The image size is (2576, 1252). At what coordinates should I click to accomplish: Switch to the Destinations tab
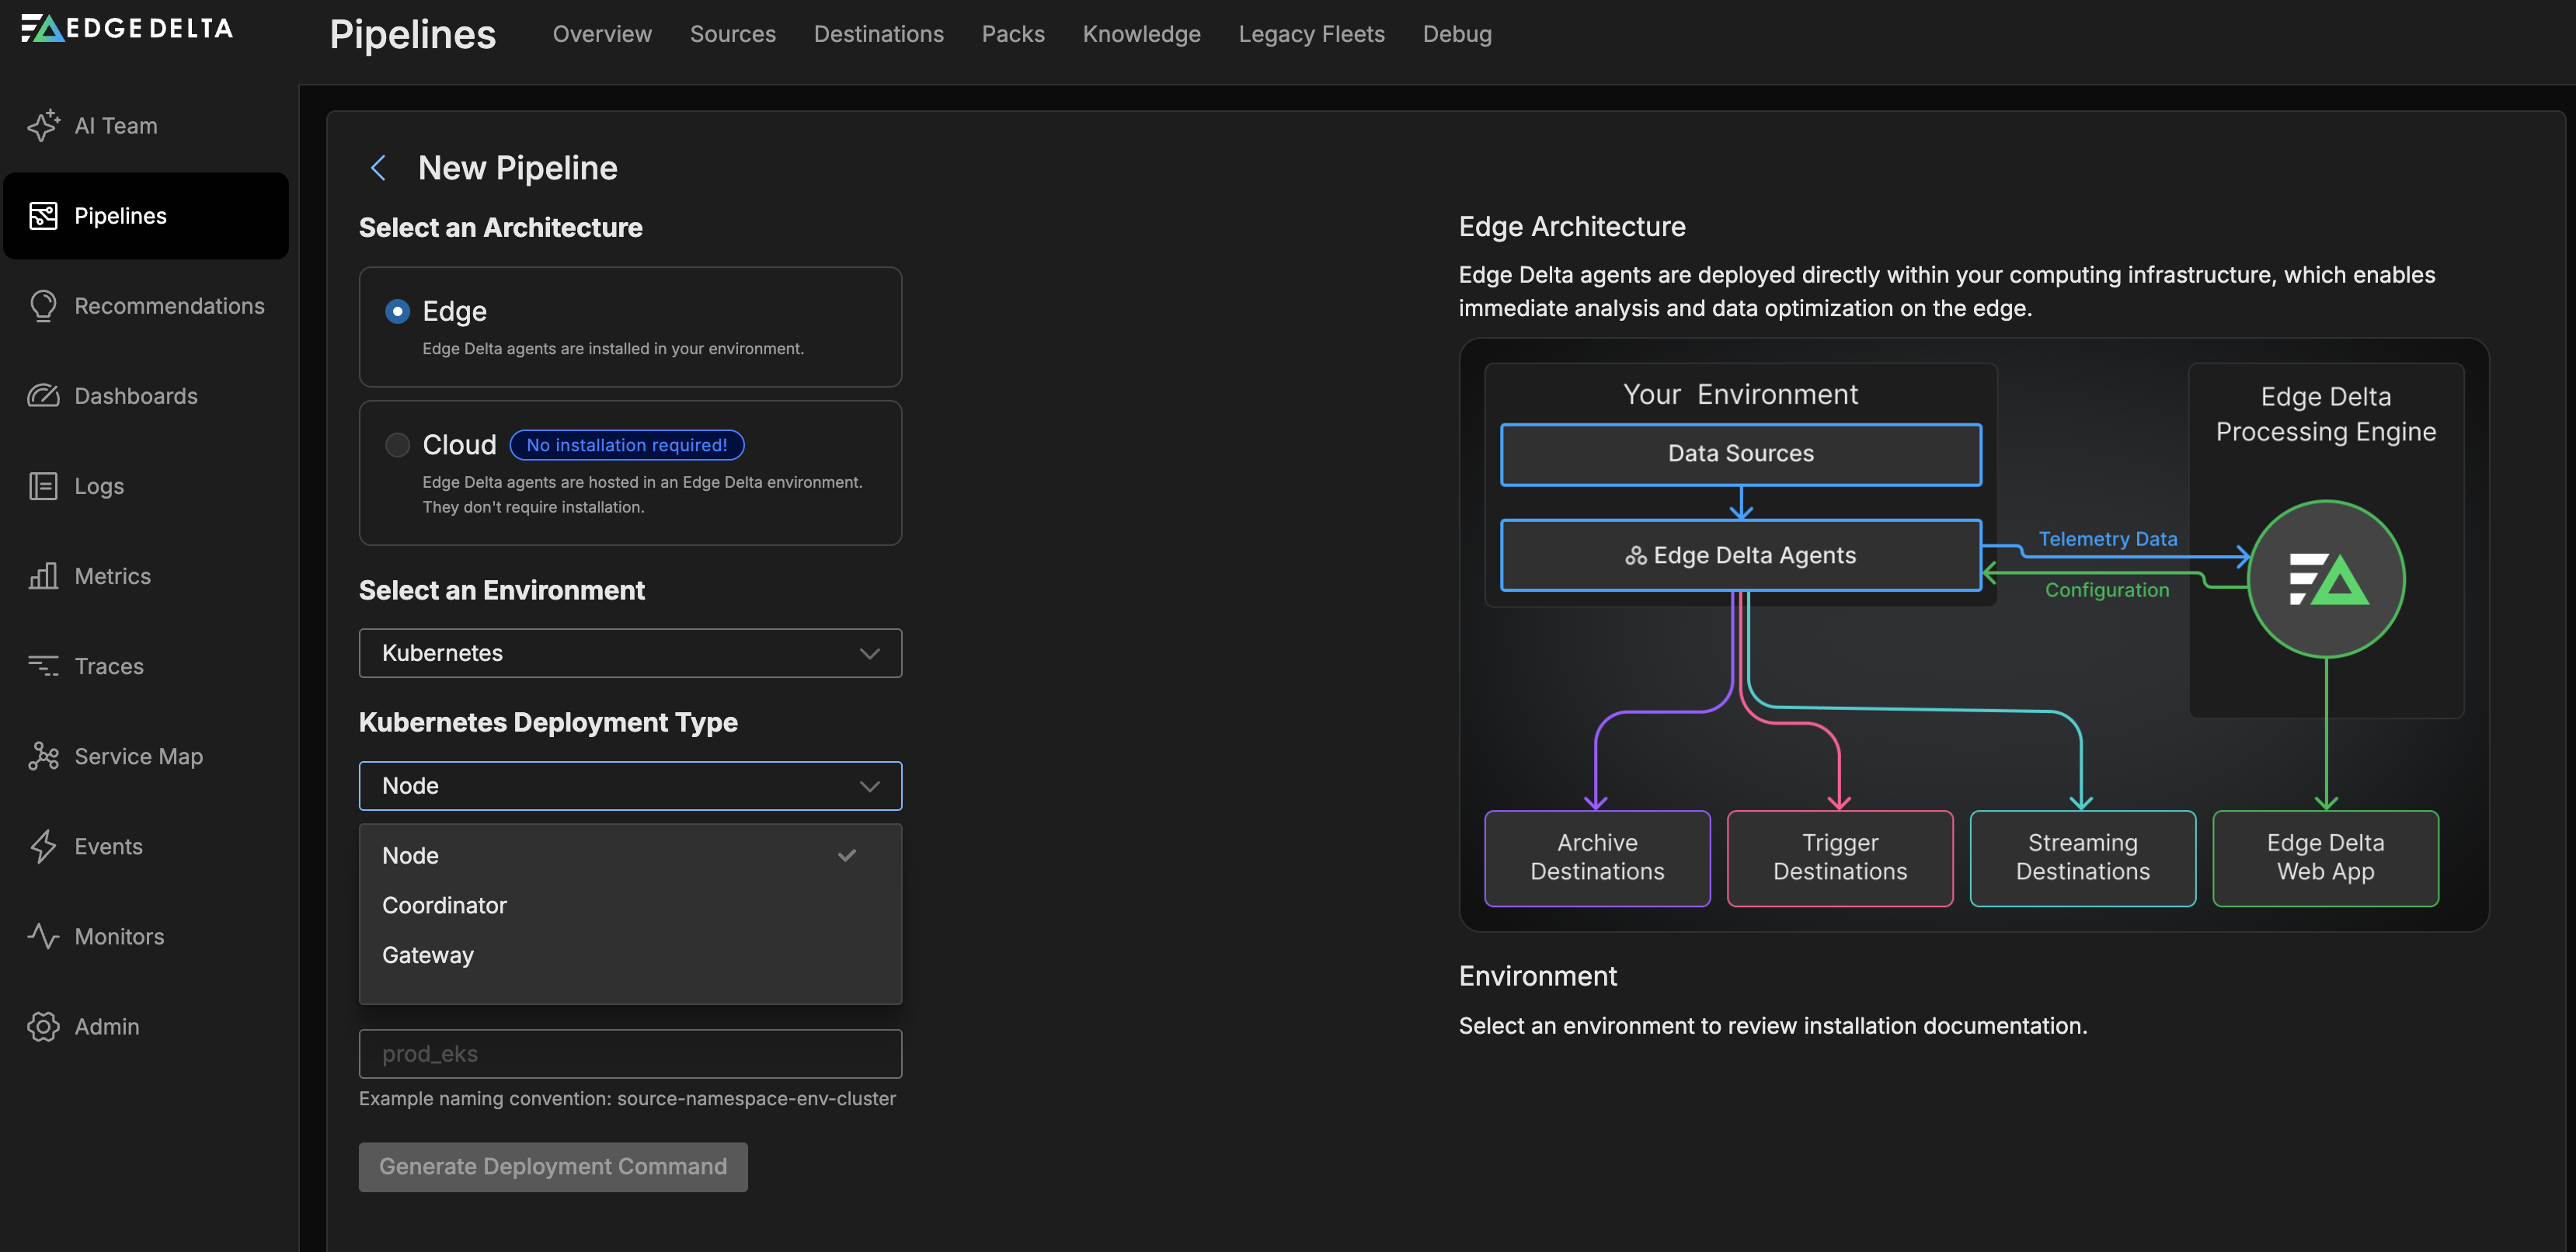click(878, 34)
